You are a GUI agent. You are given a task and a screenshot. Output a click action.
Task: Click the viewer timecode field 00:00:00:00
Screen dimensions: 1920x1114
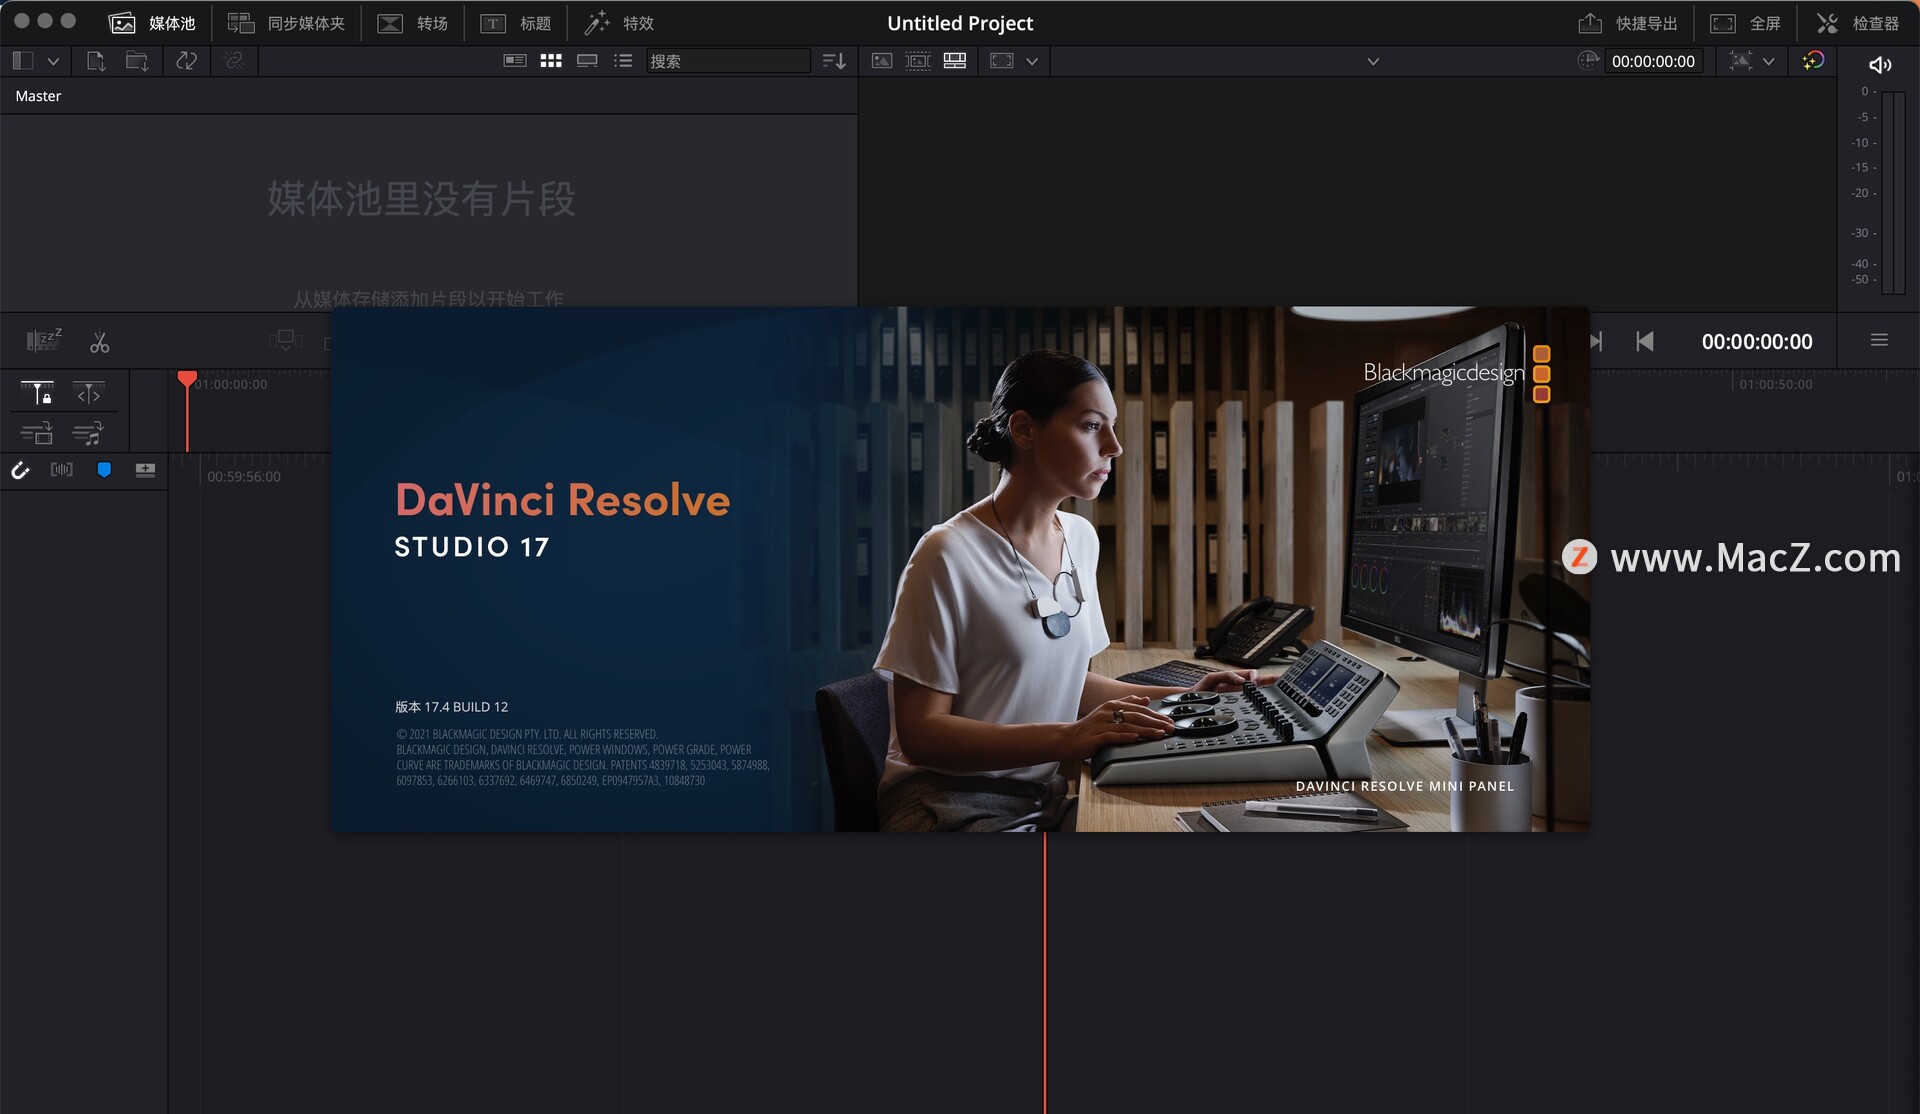click(x=1653, y=61)
